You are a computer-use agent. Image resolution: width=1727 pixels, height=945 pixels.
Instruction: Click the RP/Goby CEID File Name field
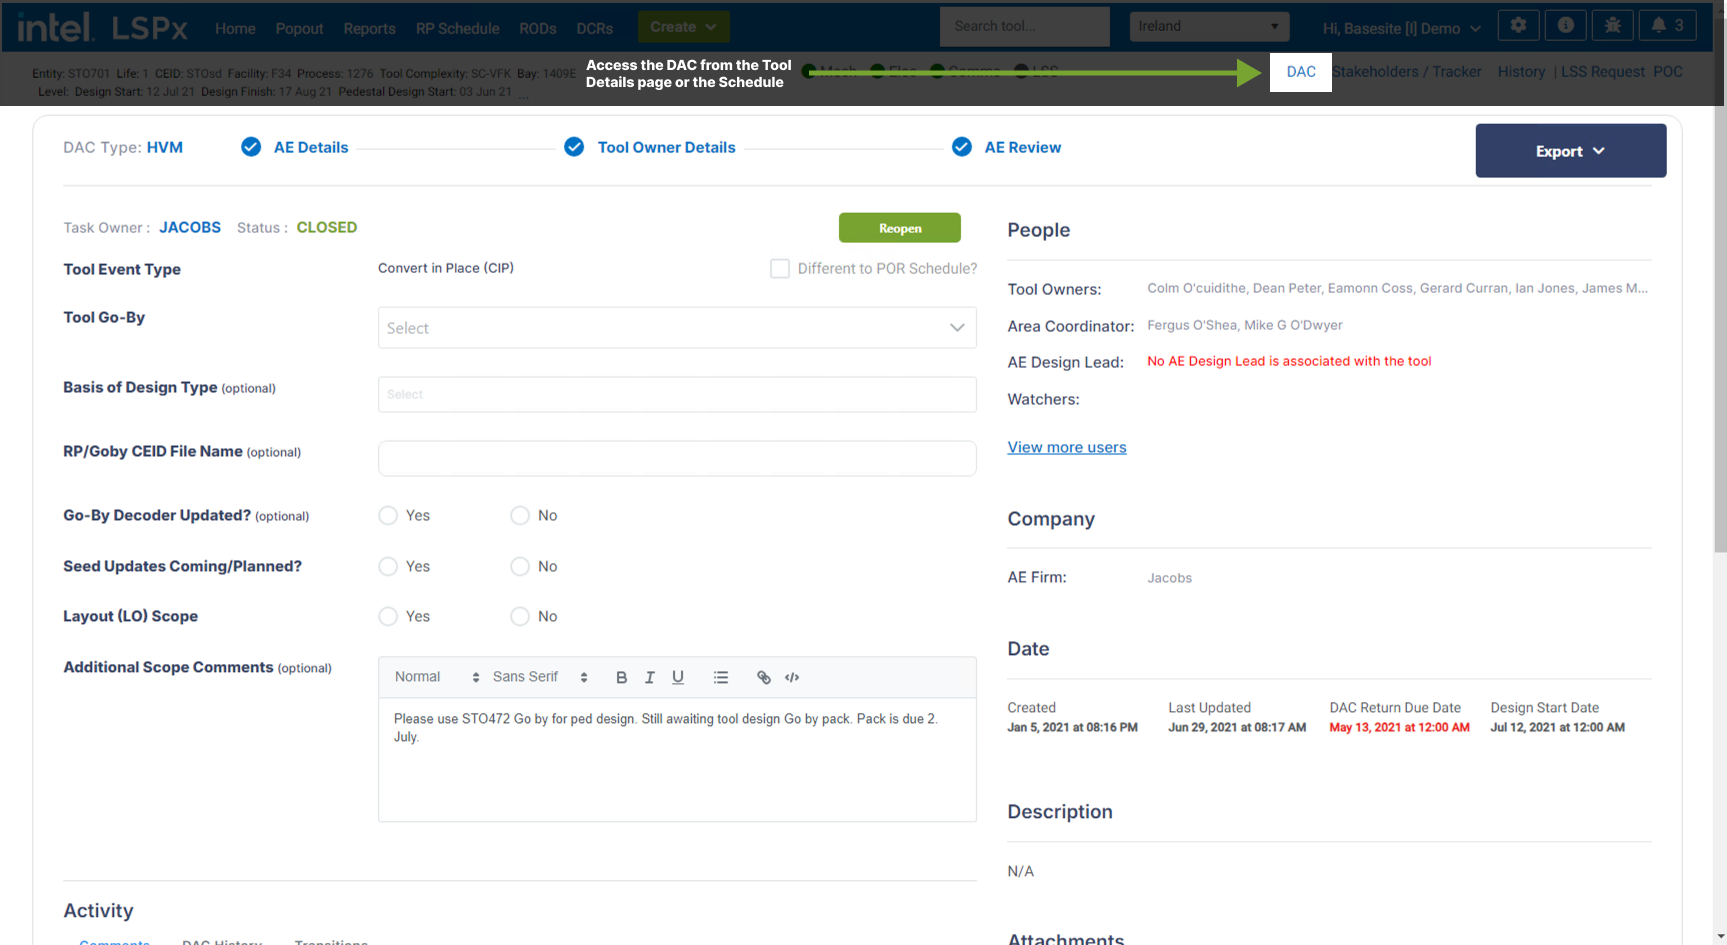point(676,459)
